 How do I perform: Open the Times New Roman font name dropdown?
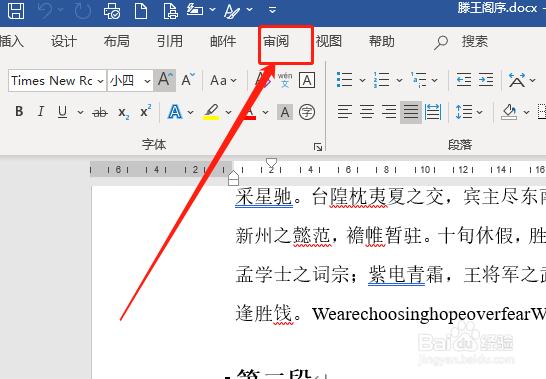click(x=101, y=81)
